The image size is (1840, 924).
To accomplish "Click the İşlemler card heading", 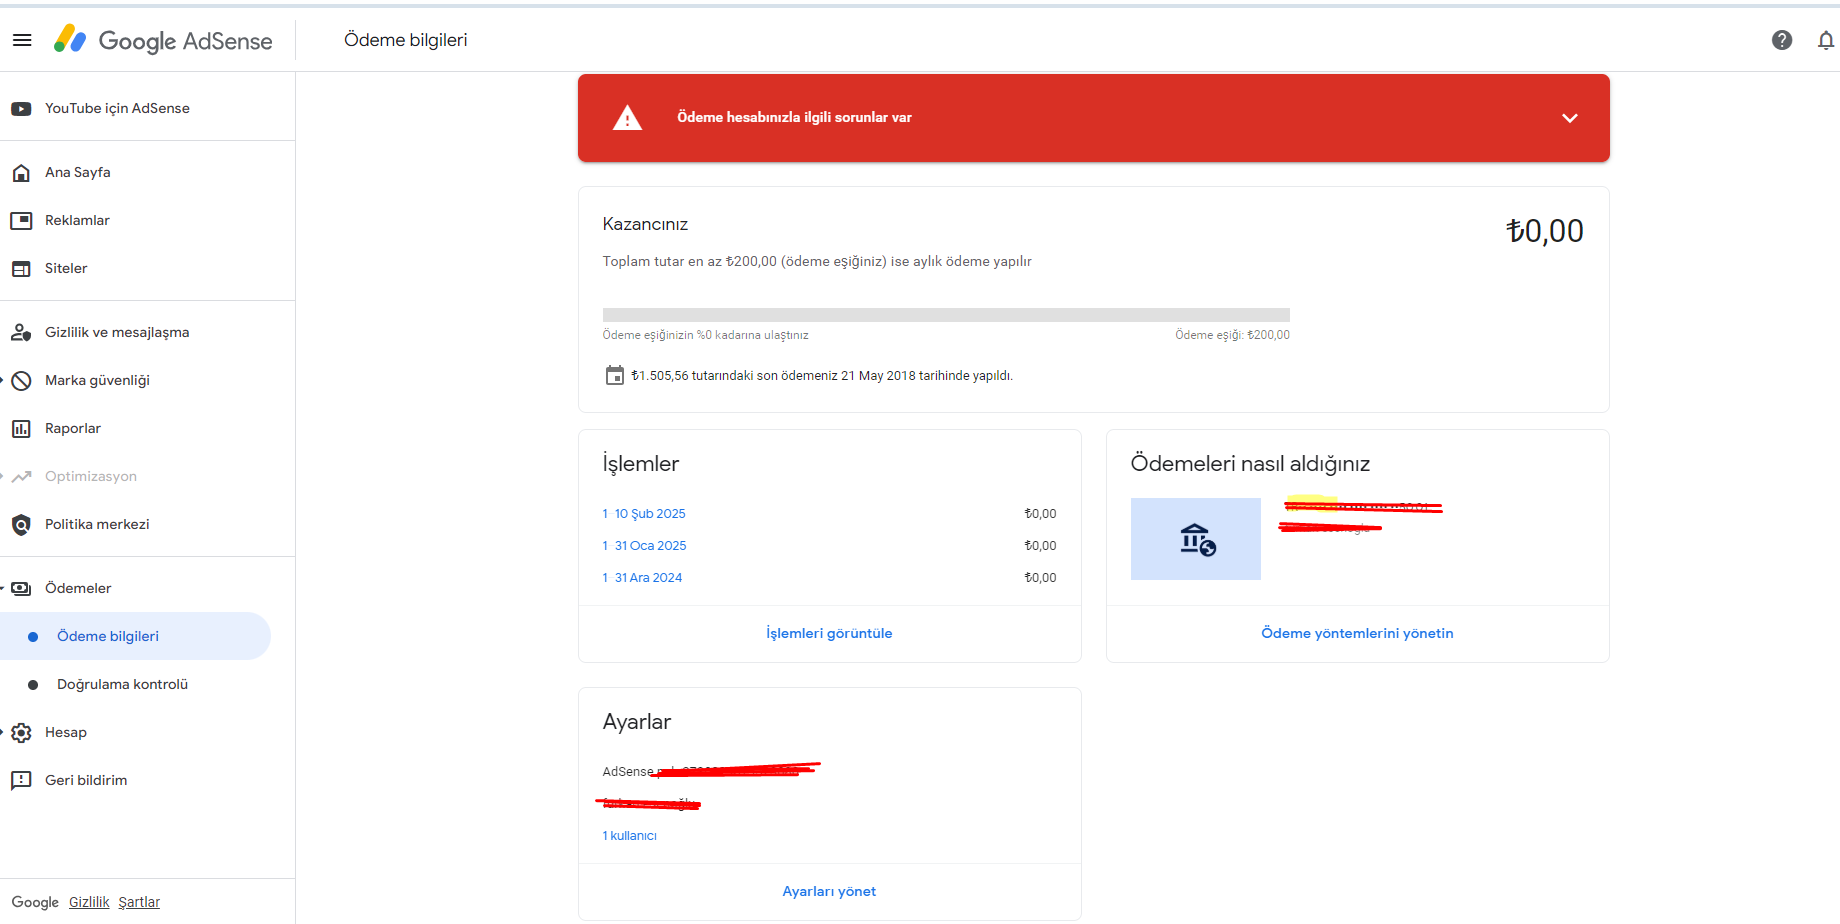I will click(640, 463).
